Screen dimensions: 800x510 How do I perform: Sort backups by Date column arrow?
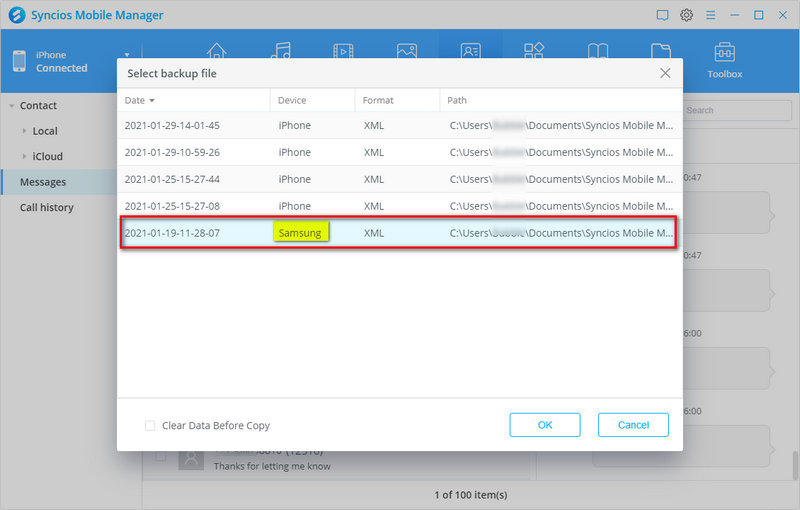pyautogui.click(x=152, y=100)
